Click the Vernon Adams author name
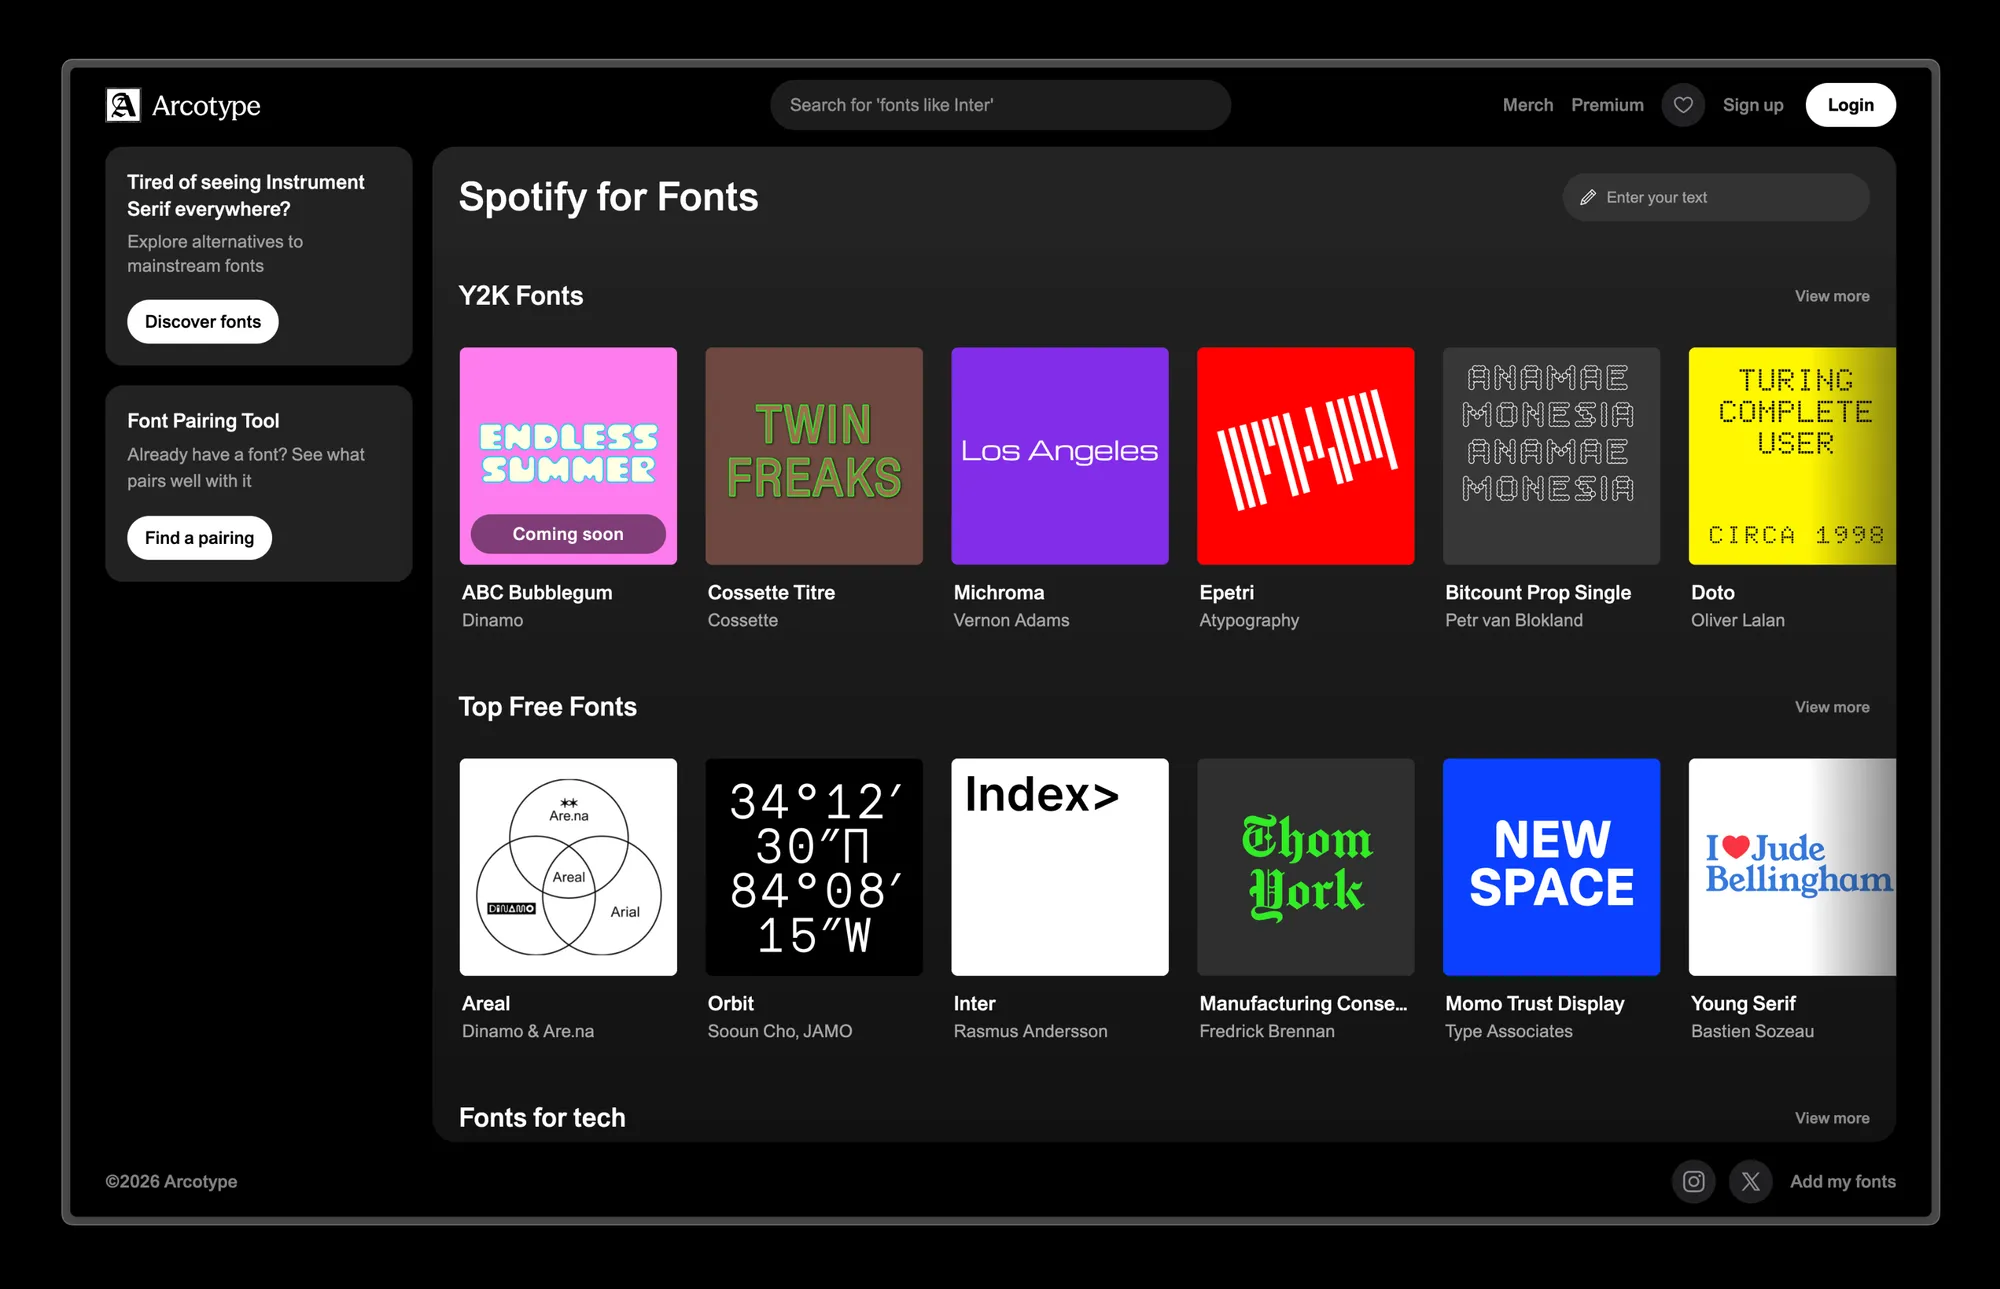 tap(1011, 620)
